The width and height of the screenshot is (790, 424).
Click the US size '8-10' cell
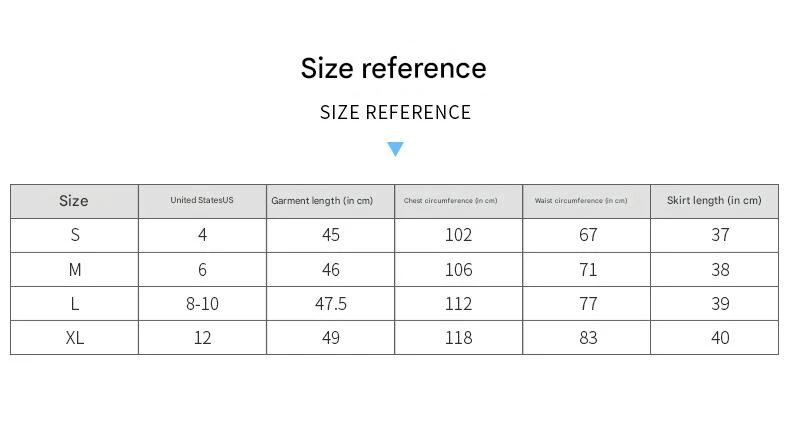pyautogui.click(x=203, y=304)
